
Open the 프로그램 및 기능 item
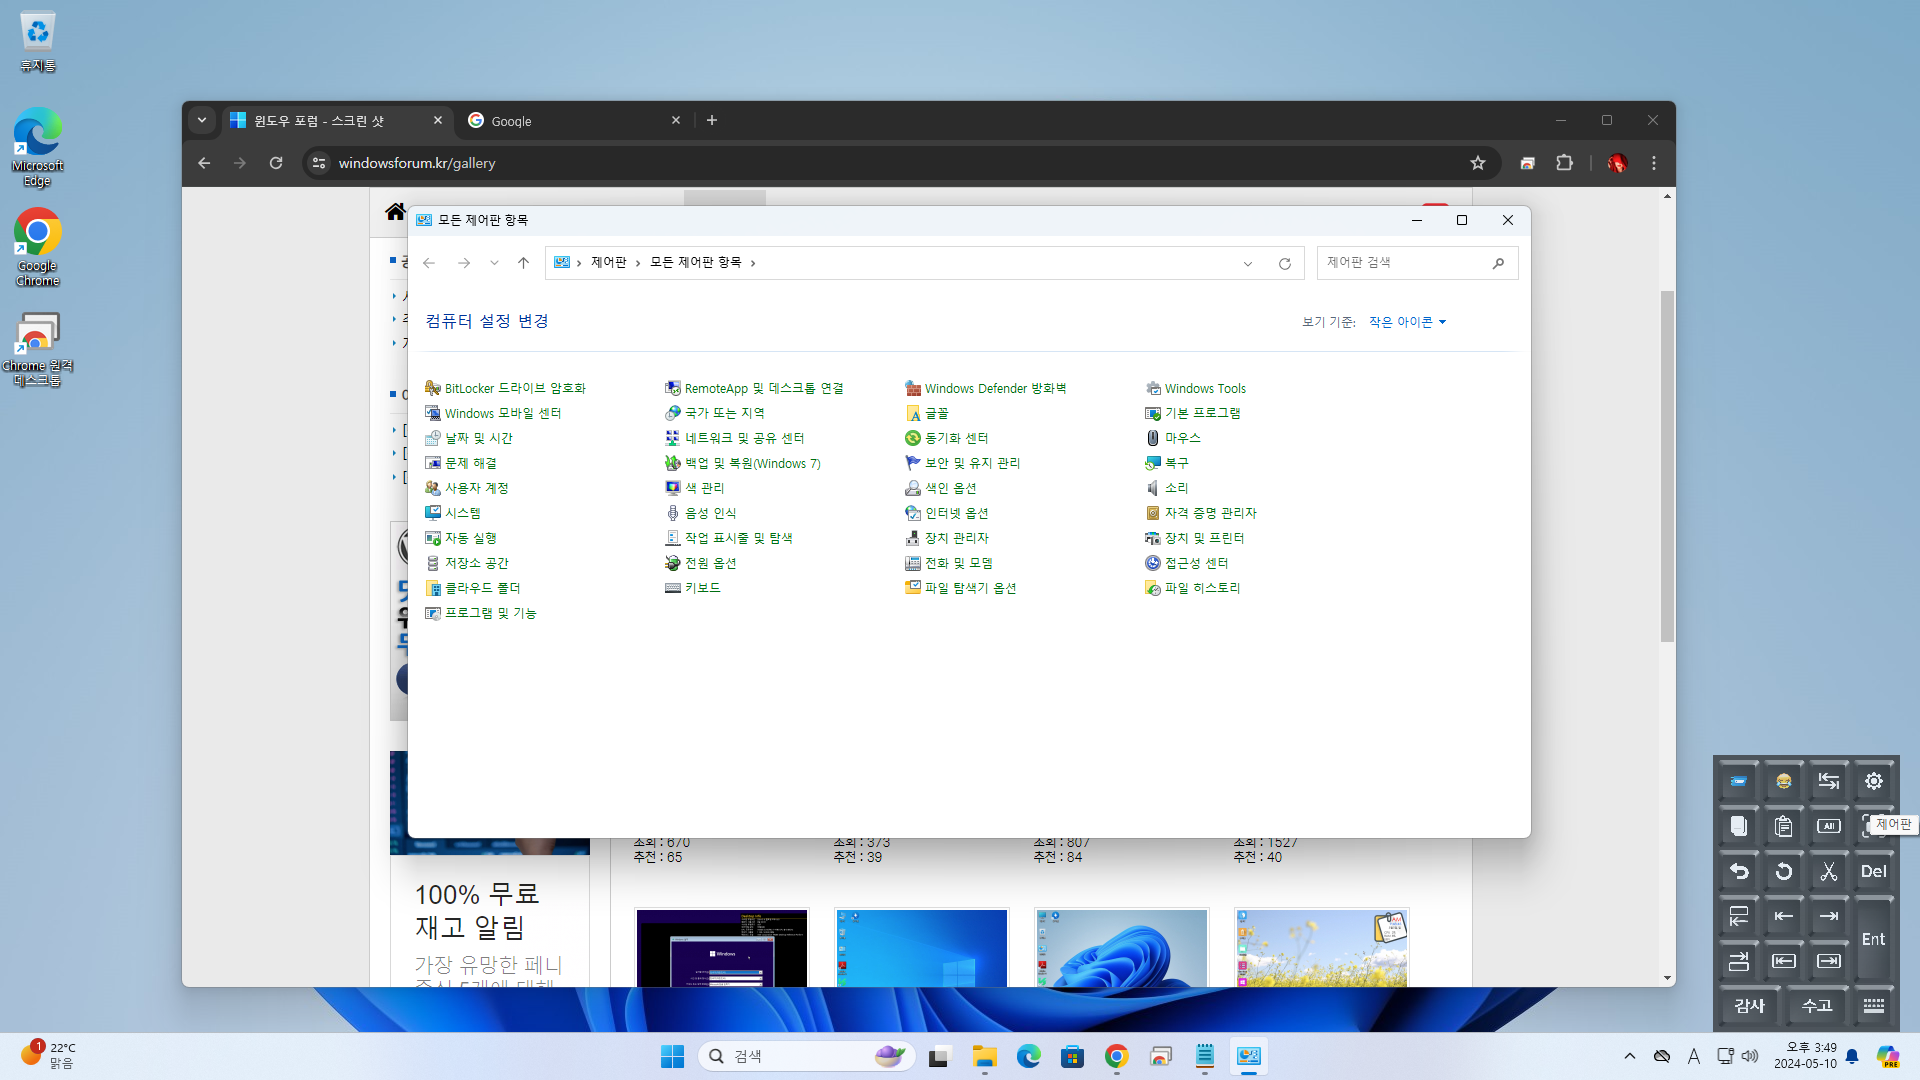(x=481, y=613)
